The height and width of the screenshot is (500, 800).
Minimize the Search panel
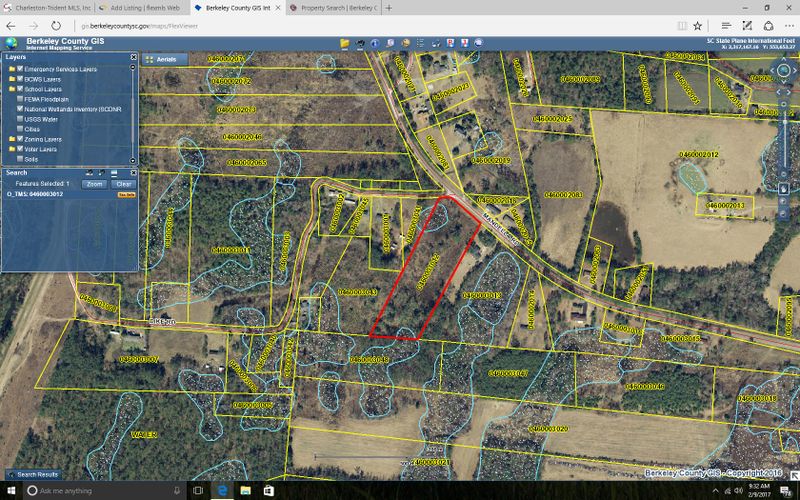[114, 173]
